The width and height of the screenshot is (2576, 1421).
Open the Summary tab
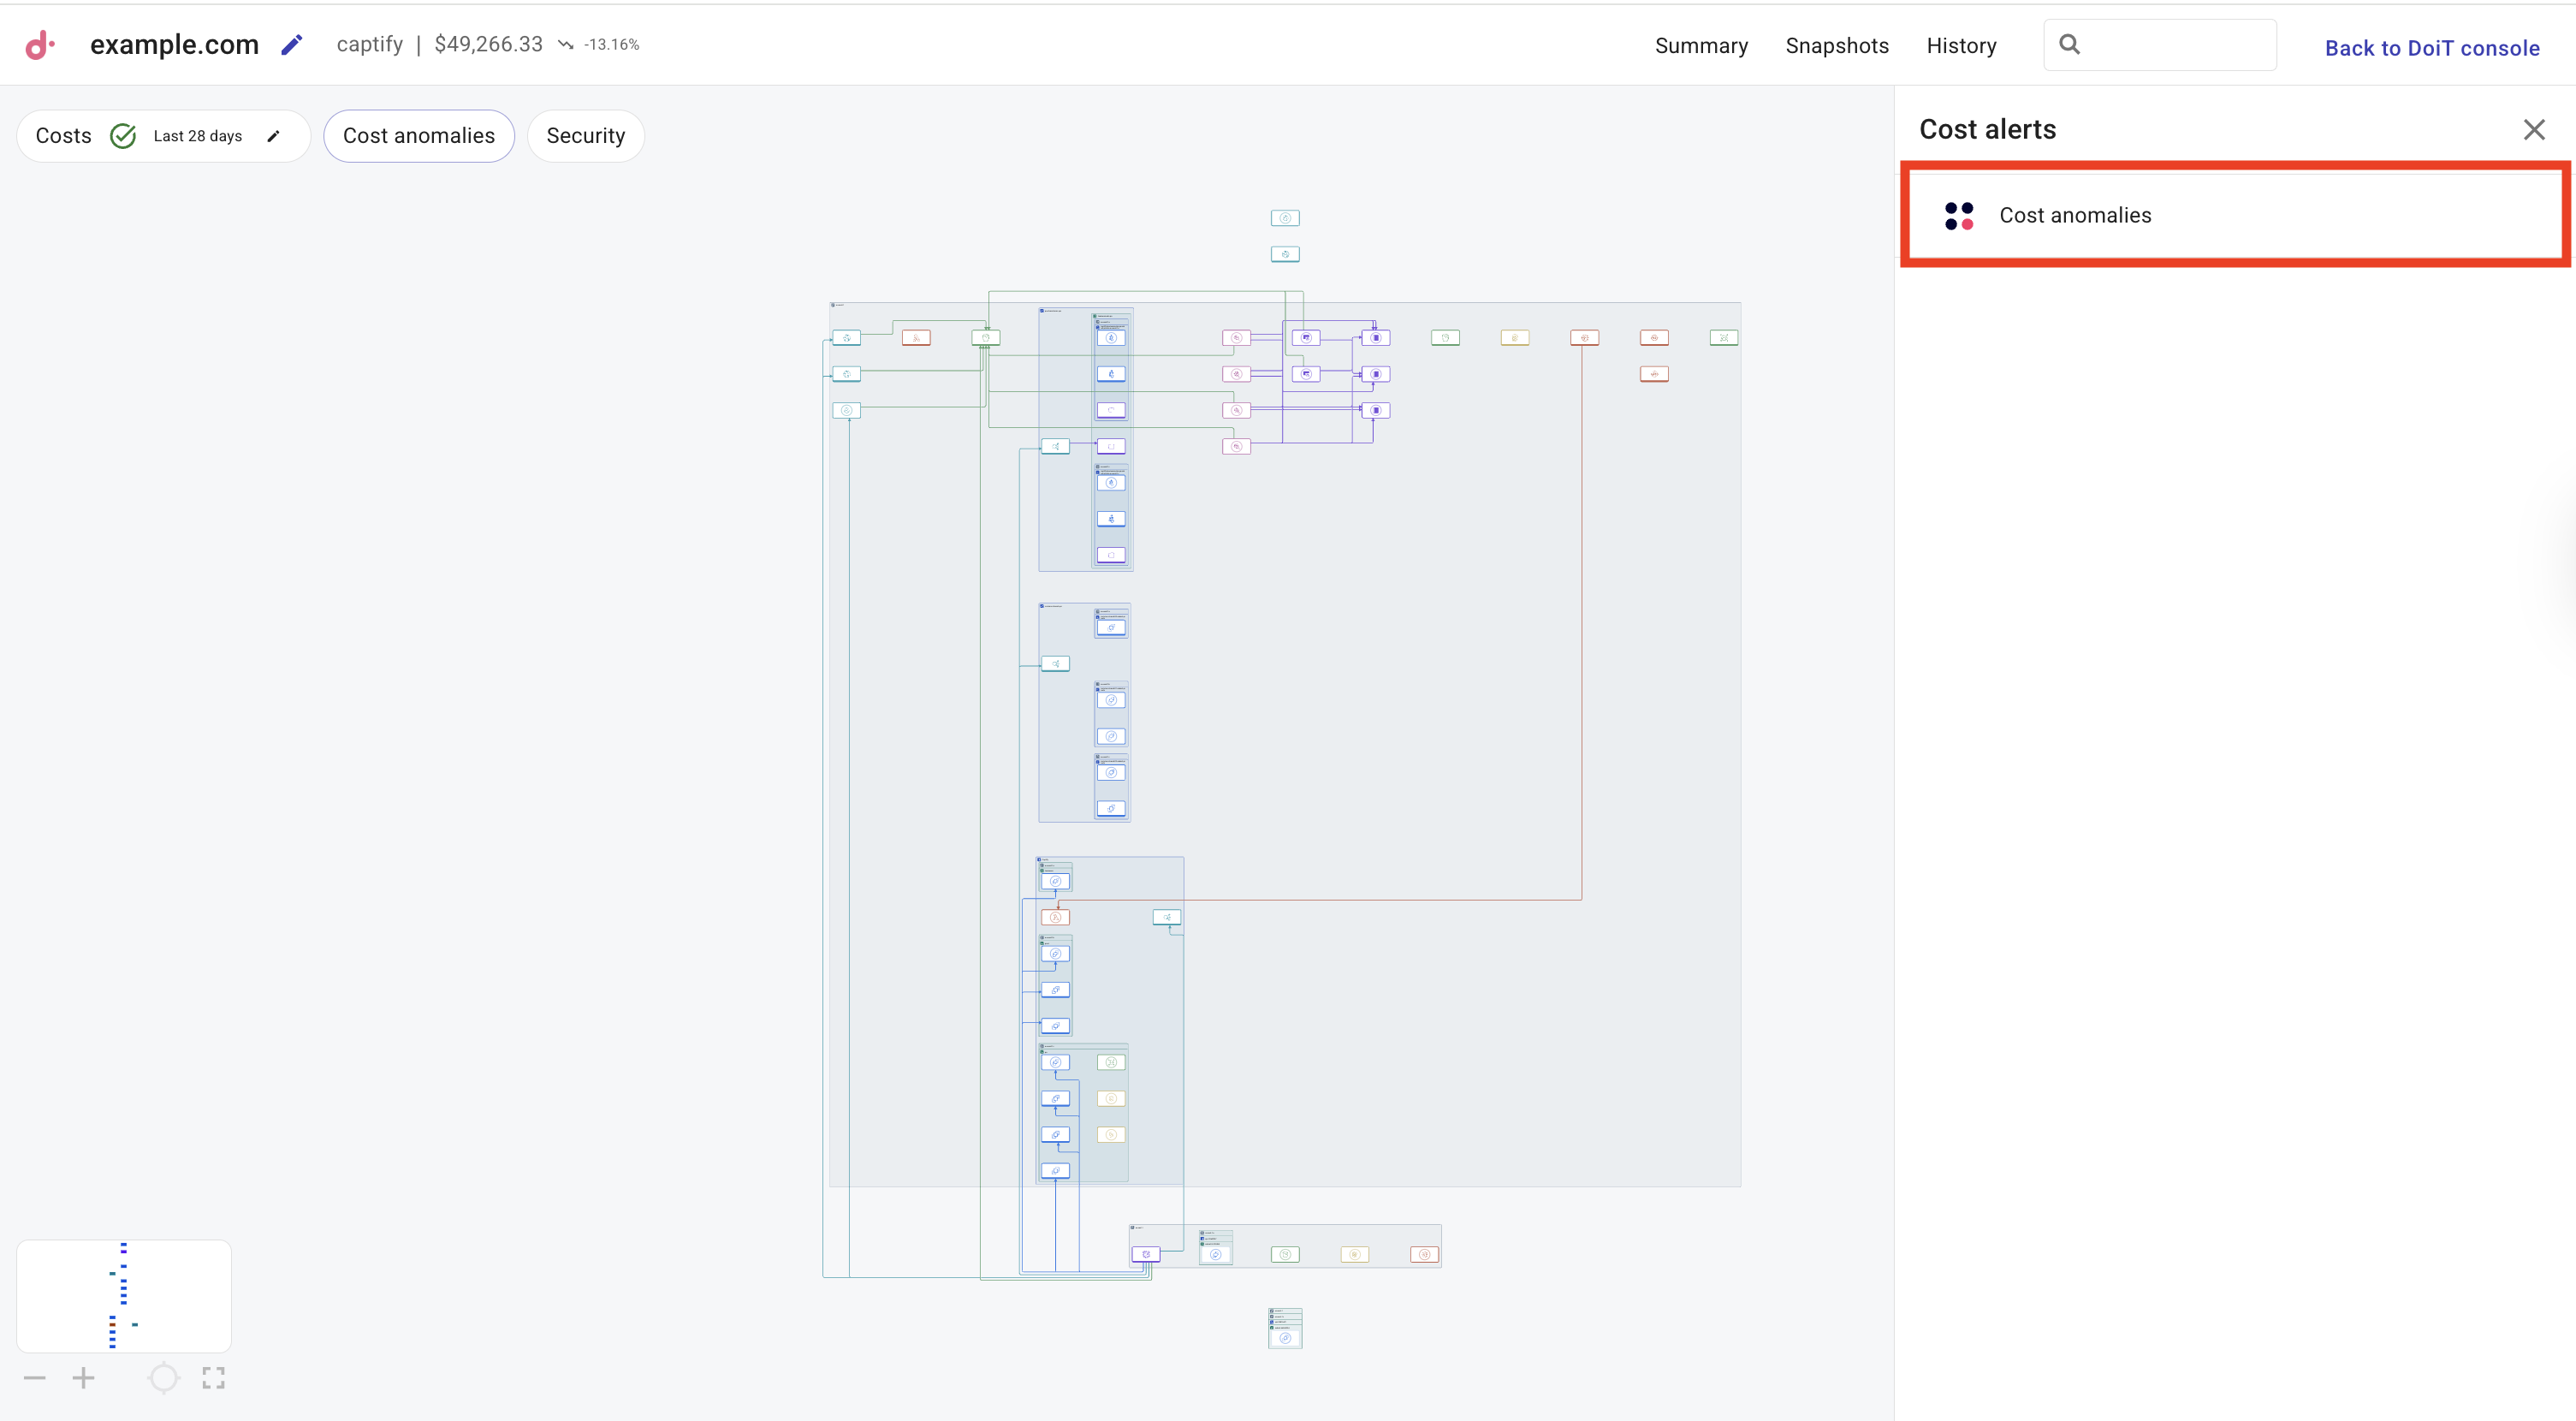coord(1701,46)
